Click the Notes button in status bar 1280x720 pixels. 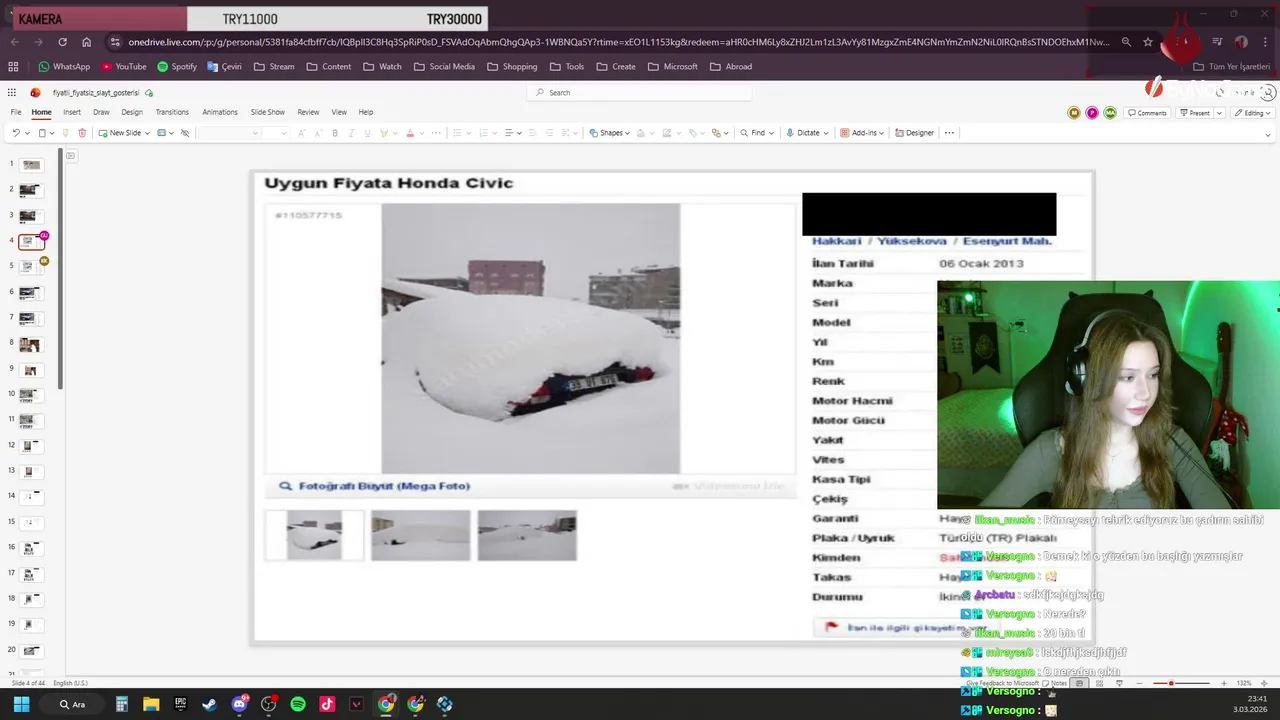pos(1056,683)
